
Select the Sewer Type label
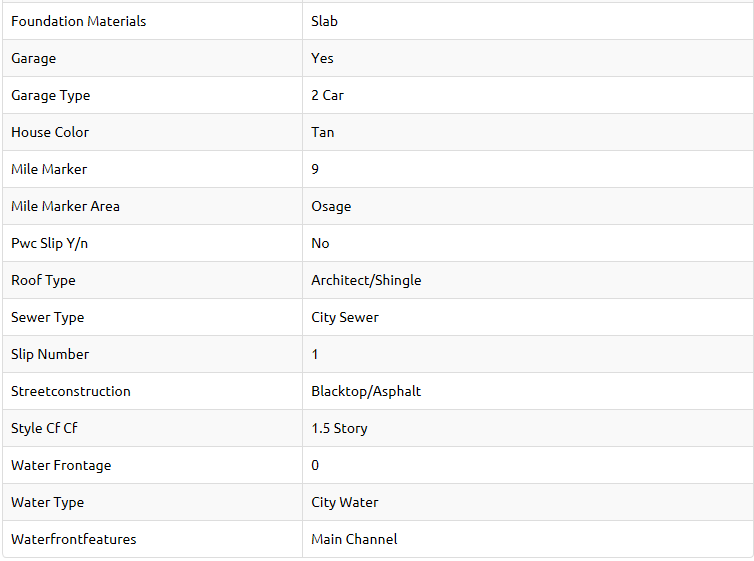click(x=48, y=317)
